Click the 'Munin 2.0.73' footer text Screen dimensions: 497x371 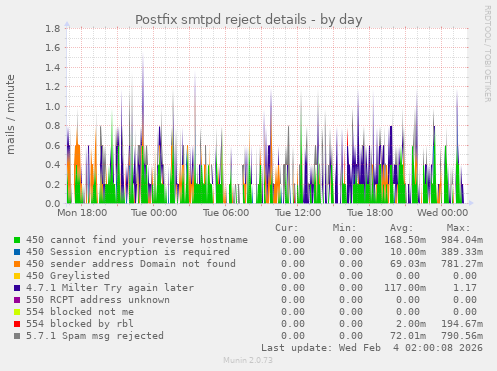pyautogui.click(x=248, y=360)
